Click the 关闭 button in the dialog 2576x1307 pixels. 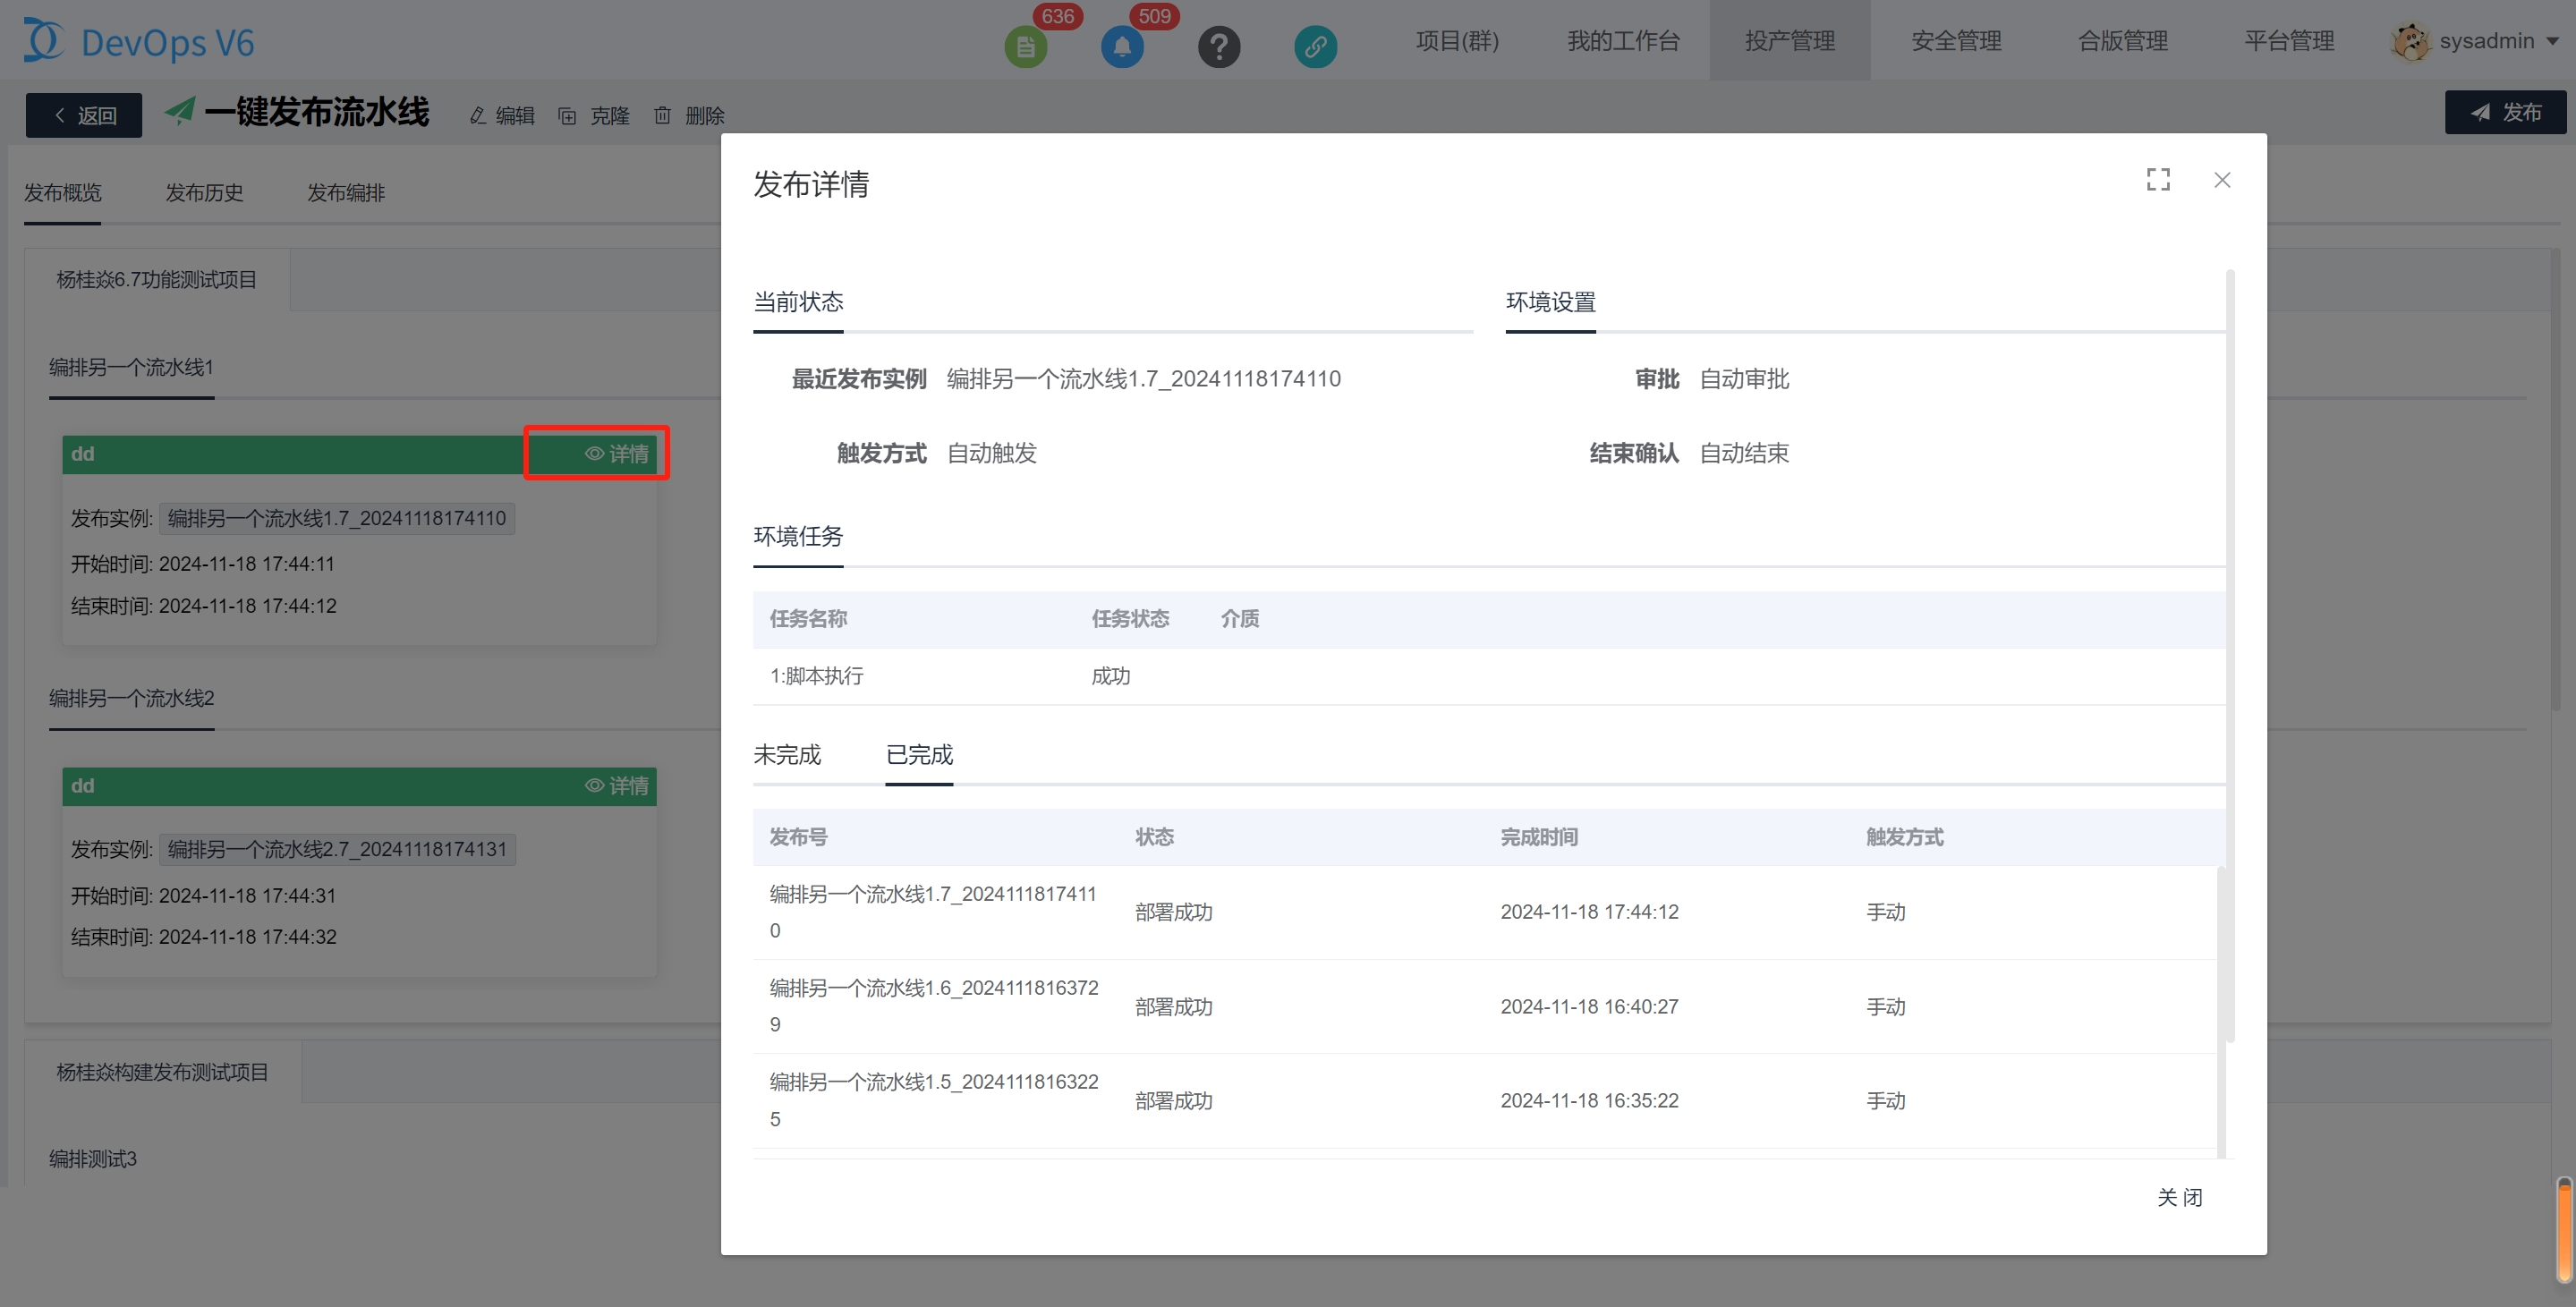(x=2179, y=1197)
